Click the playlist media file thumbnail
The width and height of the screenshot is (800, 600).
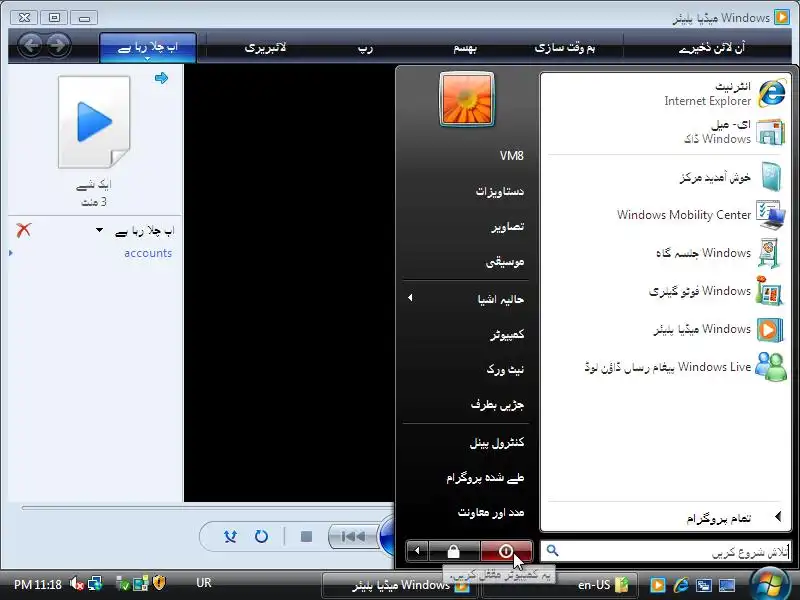94,122
